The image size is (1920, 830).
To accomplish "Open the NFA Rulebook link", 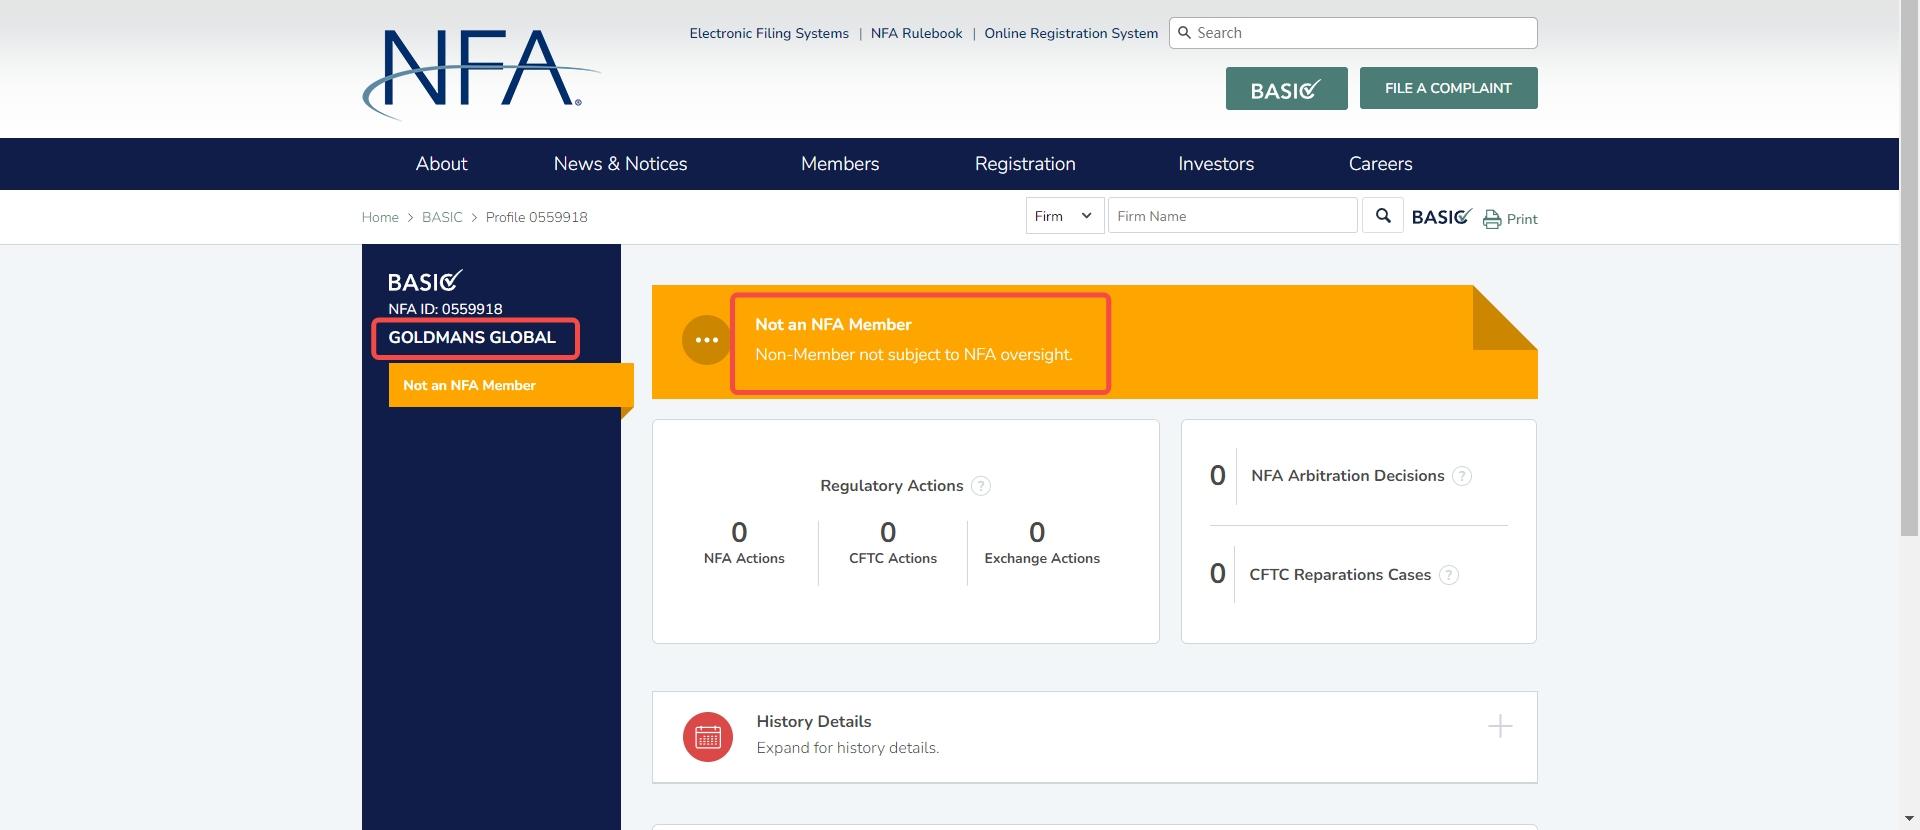I will [x=916, y=33].
